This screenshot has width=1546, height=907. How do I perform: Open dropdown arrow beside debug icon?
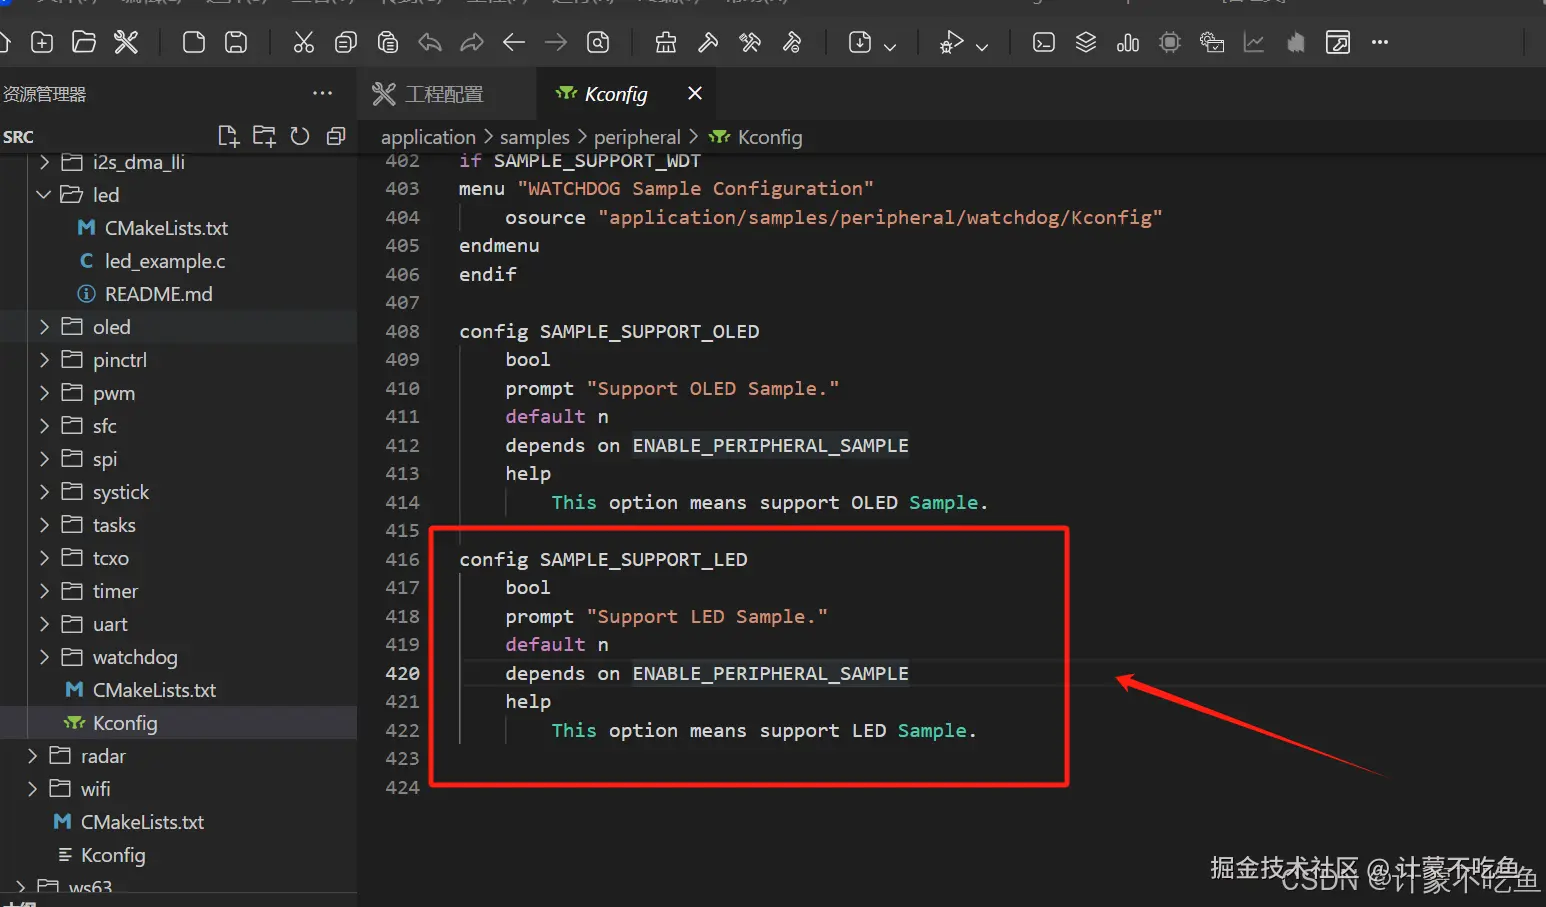[982, 46]
